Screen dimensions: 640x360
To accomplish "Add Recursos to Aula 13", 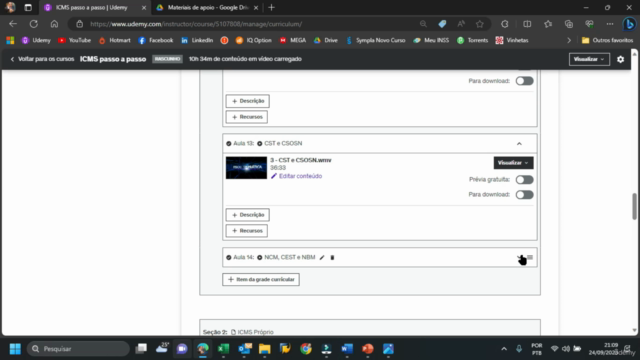I will coord(247,231).
